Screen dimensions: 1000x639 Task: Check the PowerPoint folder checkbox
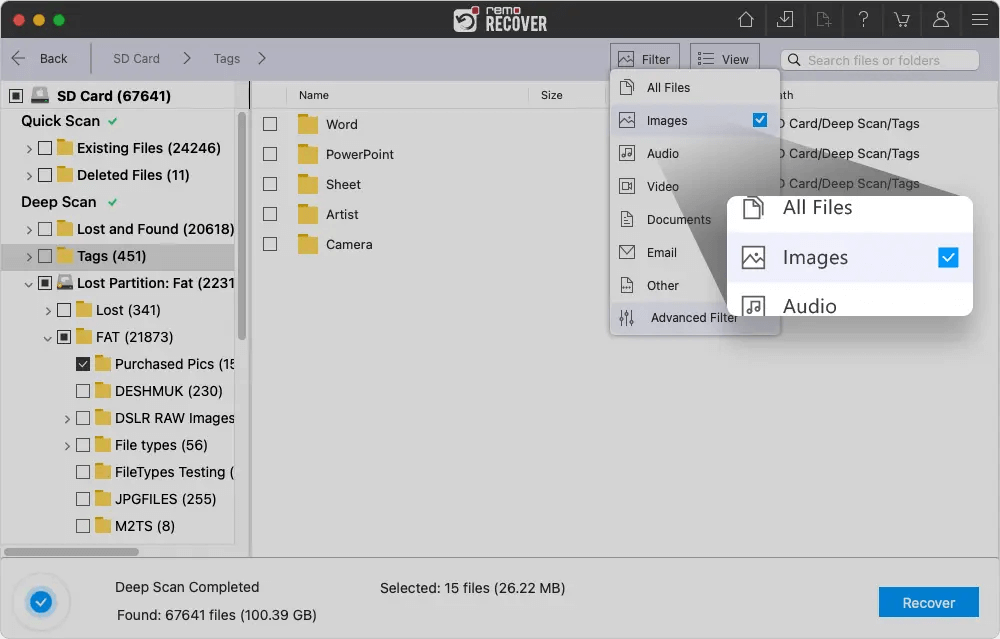pyautogui.click(x=270, y=154)
